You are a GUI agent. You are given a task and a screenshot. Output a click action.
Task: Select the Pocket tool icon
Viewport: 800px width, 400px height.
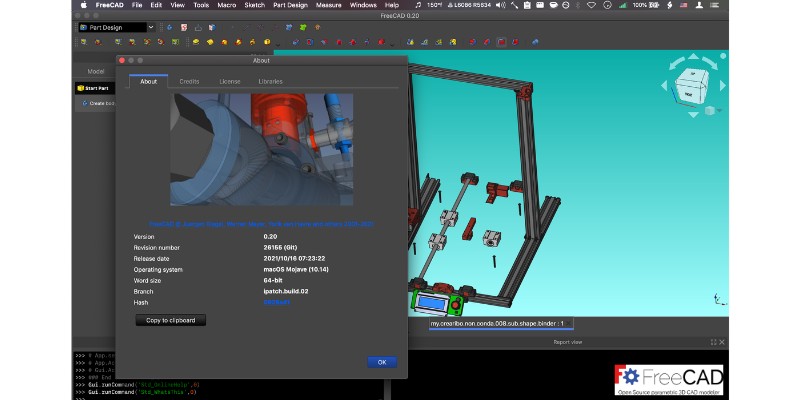tap(296, 42)
